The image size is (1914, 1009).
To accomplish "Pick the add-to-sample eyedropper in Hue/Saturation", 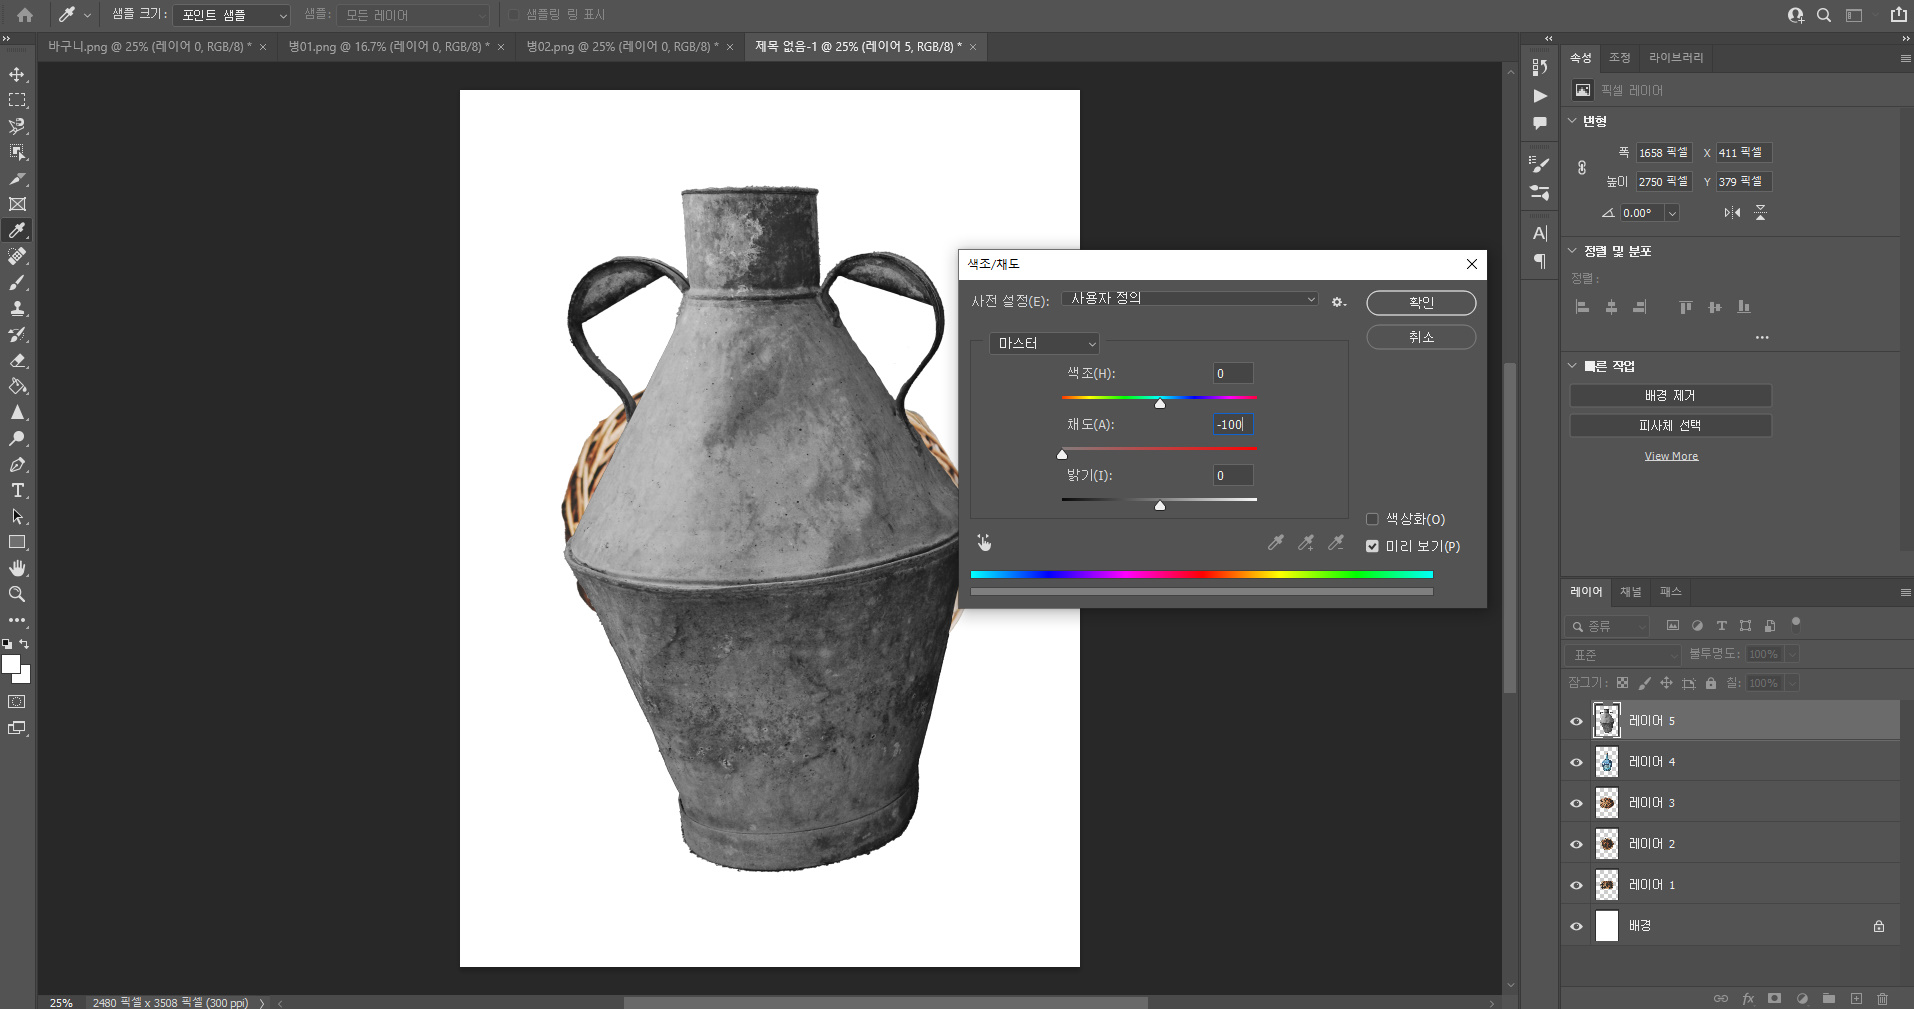I will (1306, 543).
